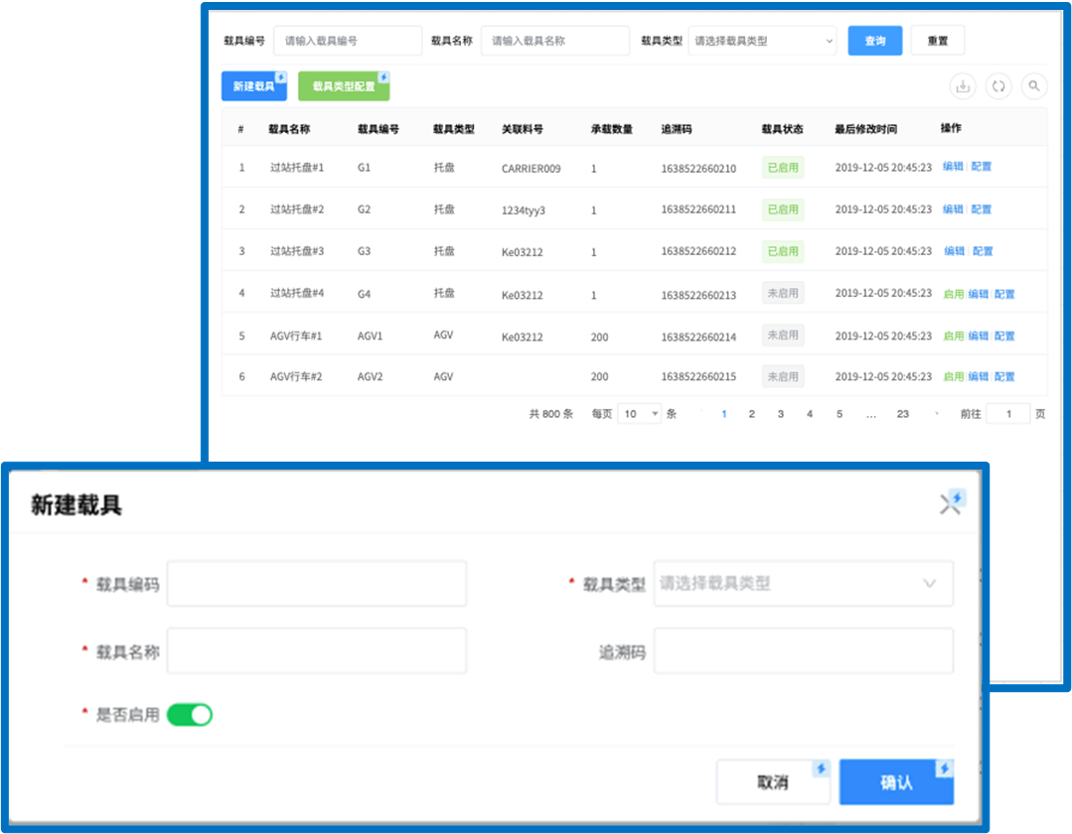1072x834 pixels.
Task: Go to page 2 in pagination
Action: (x=752, y=414)
